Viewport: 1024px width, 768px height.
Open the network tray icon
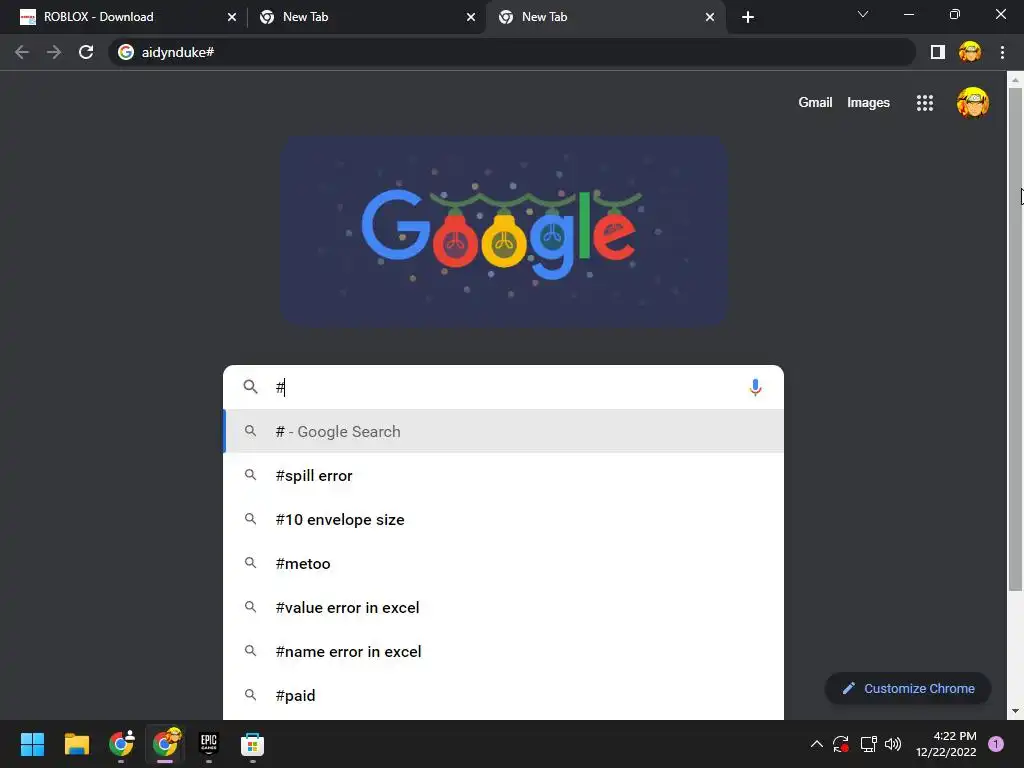868,744
